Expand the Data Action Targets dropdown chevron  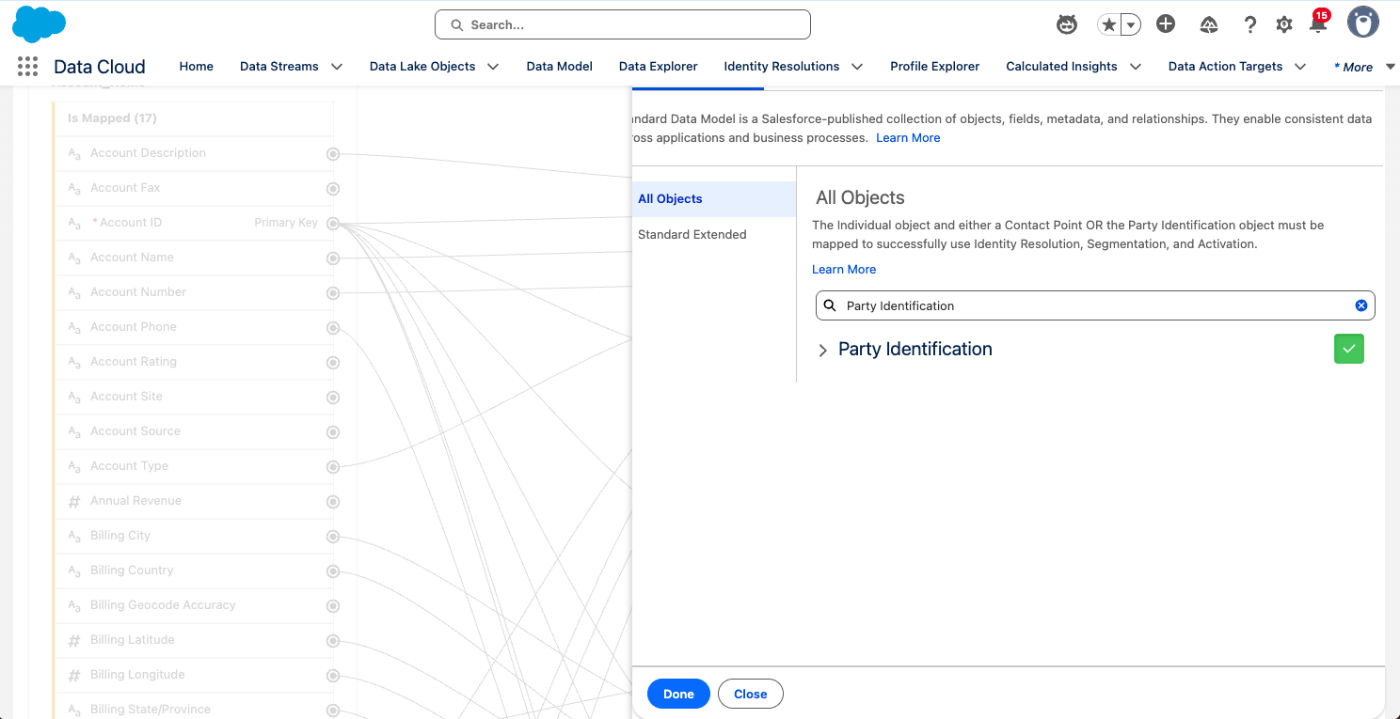(x=1300, y=66)
